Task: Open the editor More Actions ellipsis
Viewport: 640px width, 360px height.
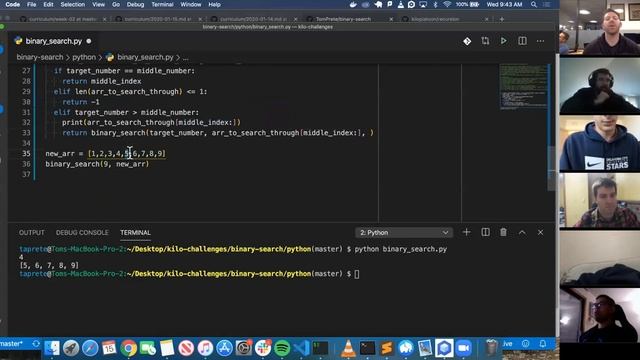Action: 540,41
